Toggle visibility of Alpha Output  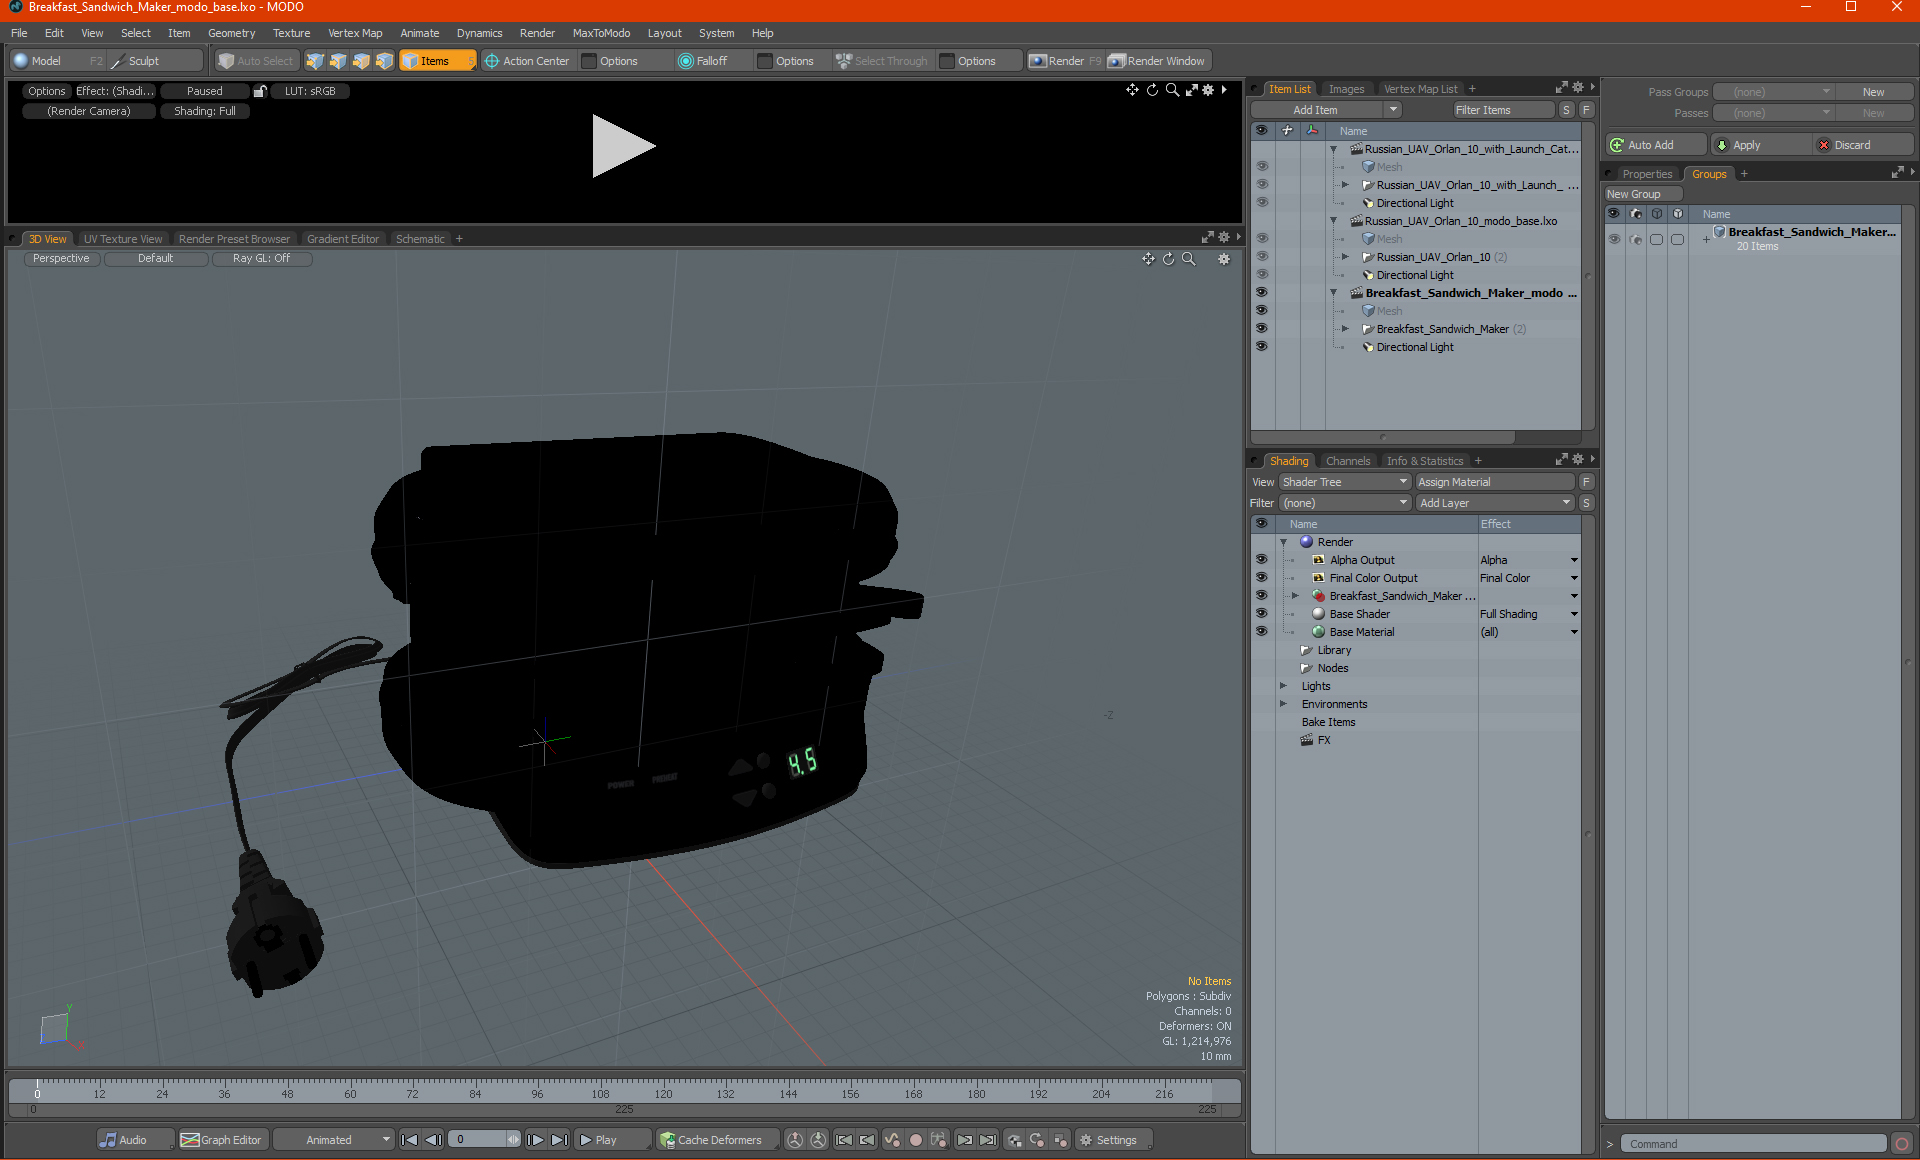tap(1261, 560)
